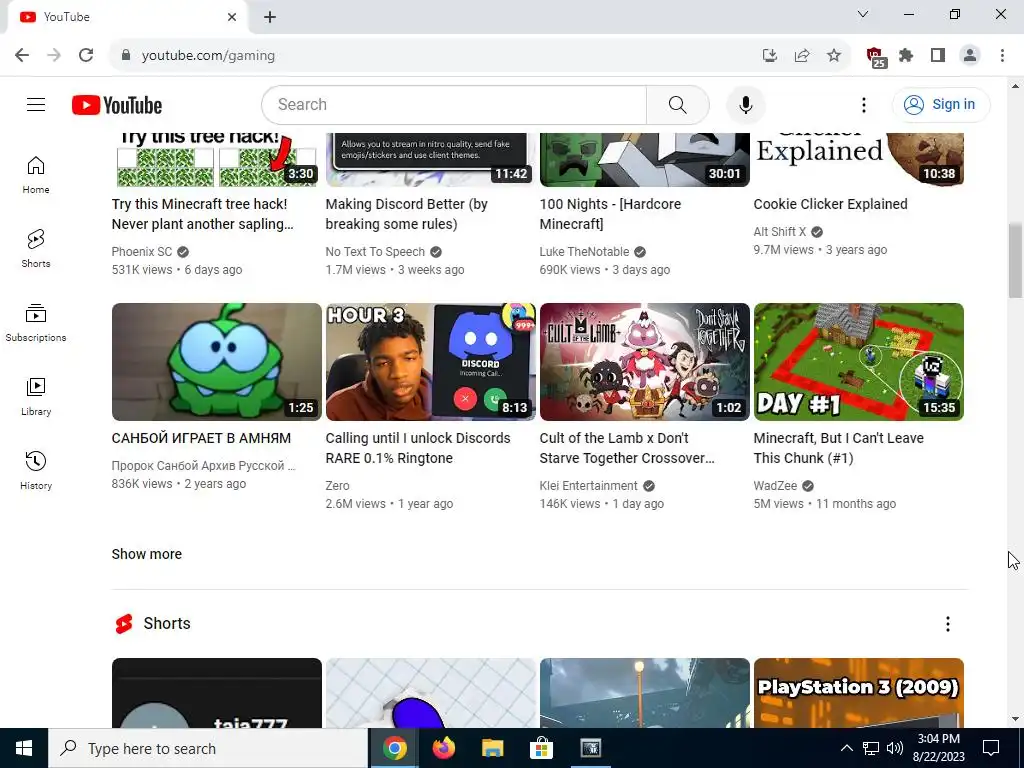Screen dimensions: 1024x768
Task: Open Microsoft Store from taskbar
Action: pos(541,748)
